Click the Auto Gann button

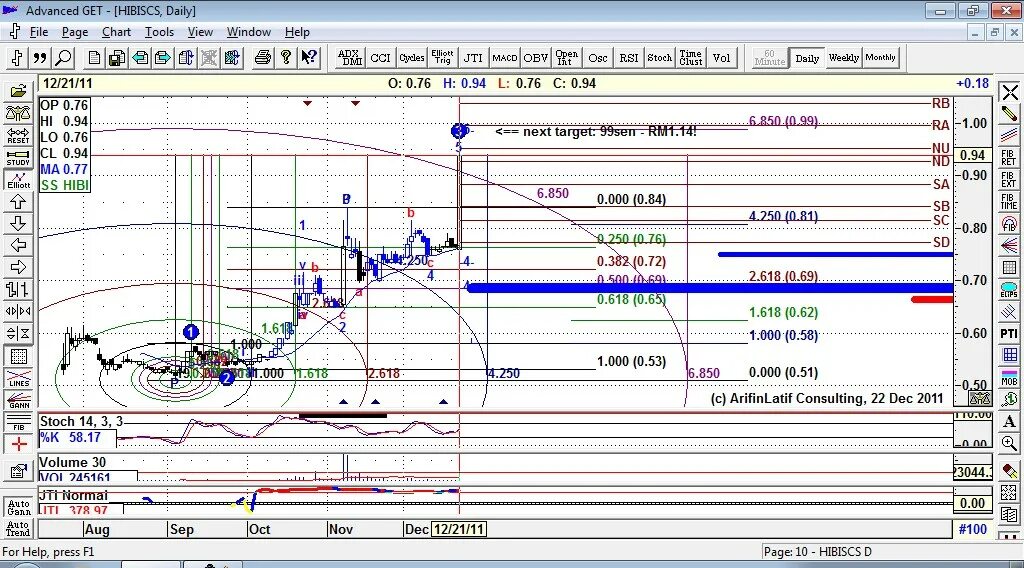pos(18,507)
